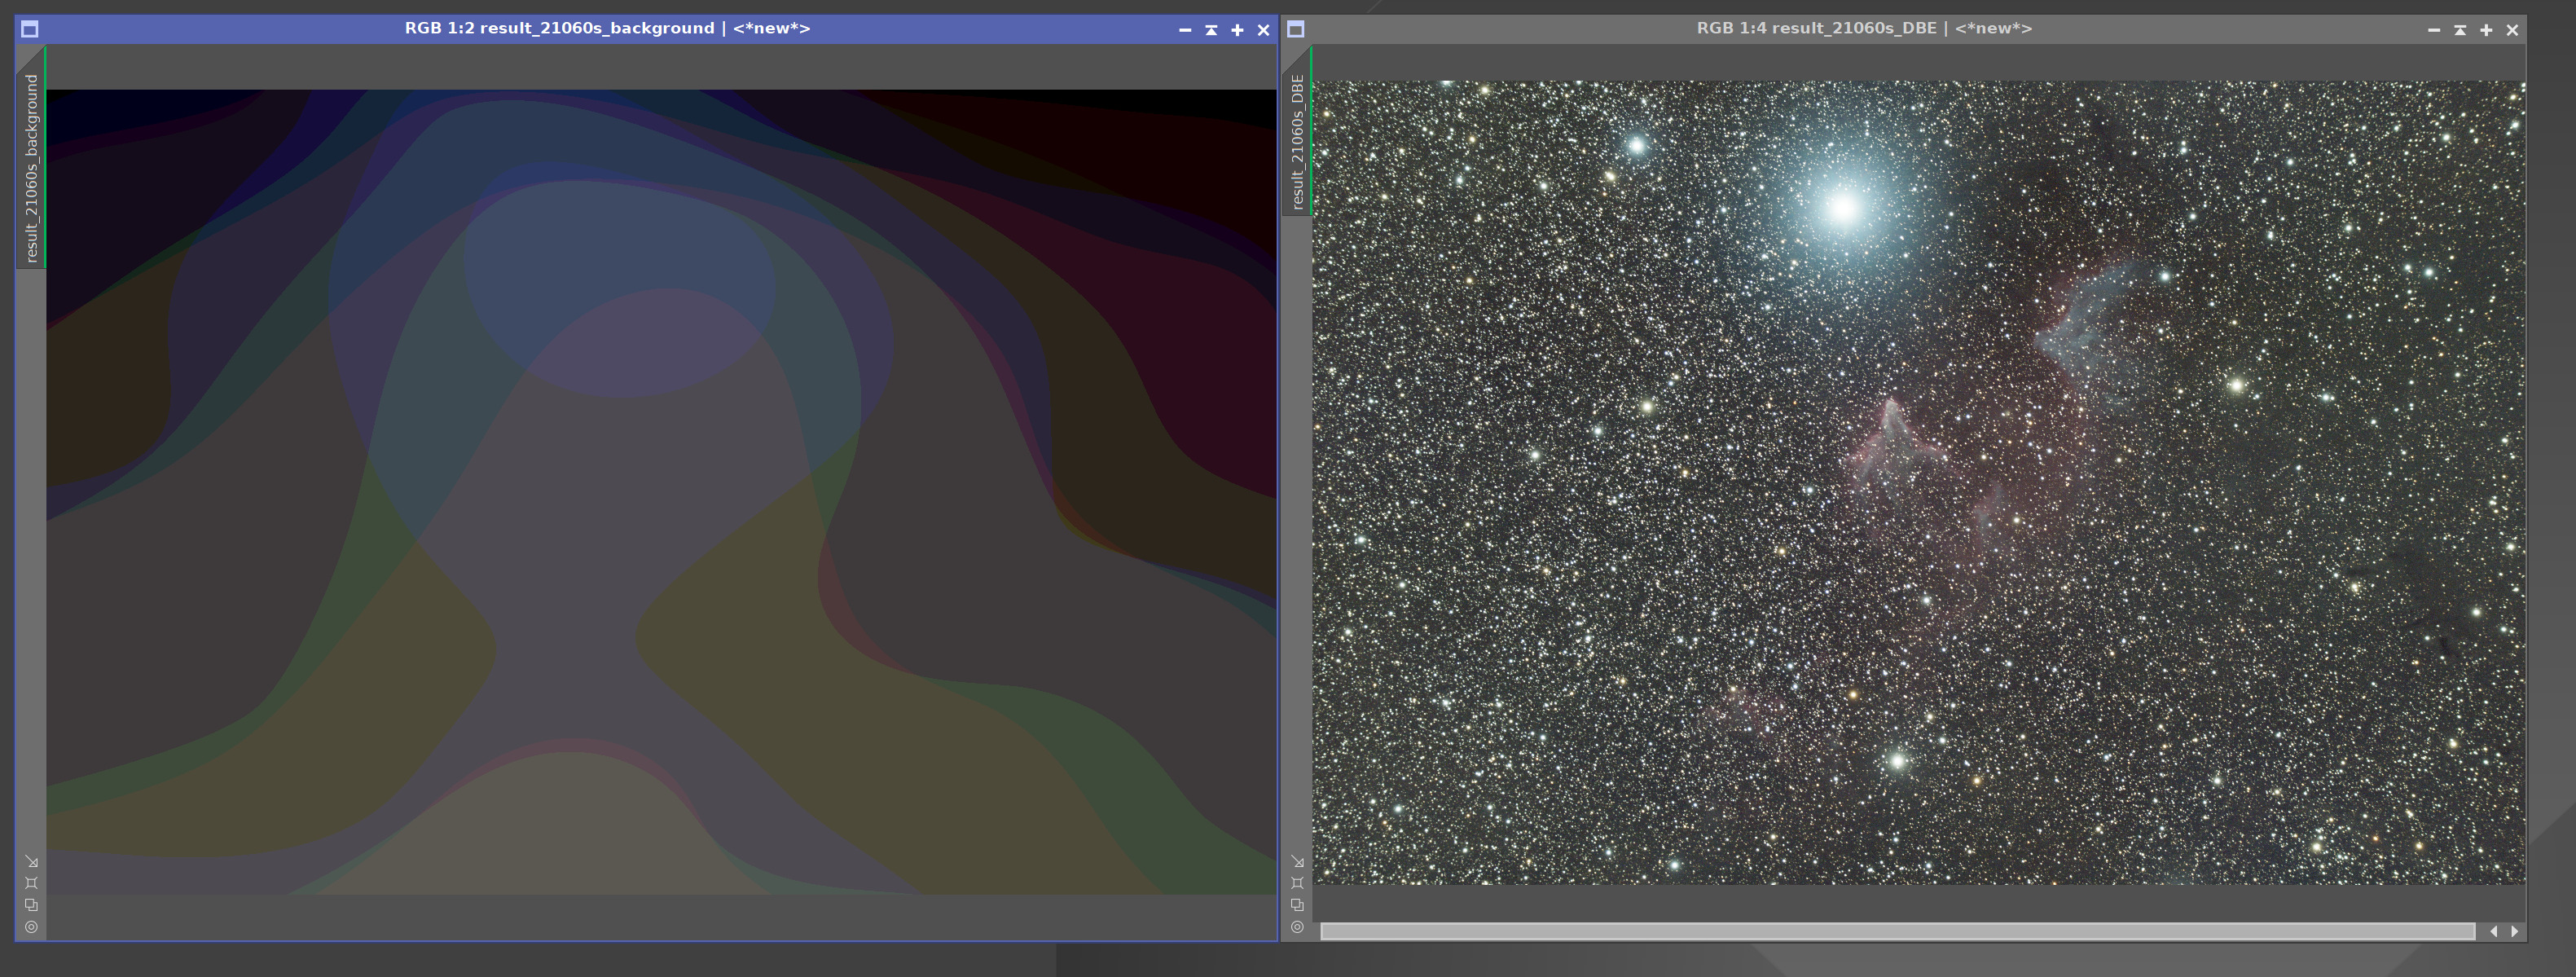Close the result_21060s_DBE window
Viewport: 2576px width, 977px height.
(x=2512, y=30)
